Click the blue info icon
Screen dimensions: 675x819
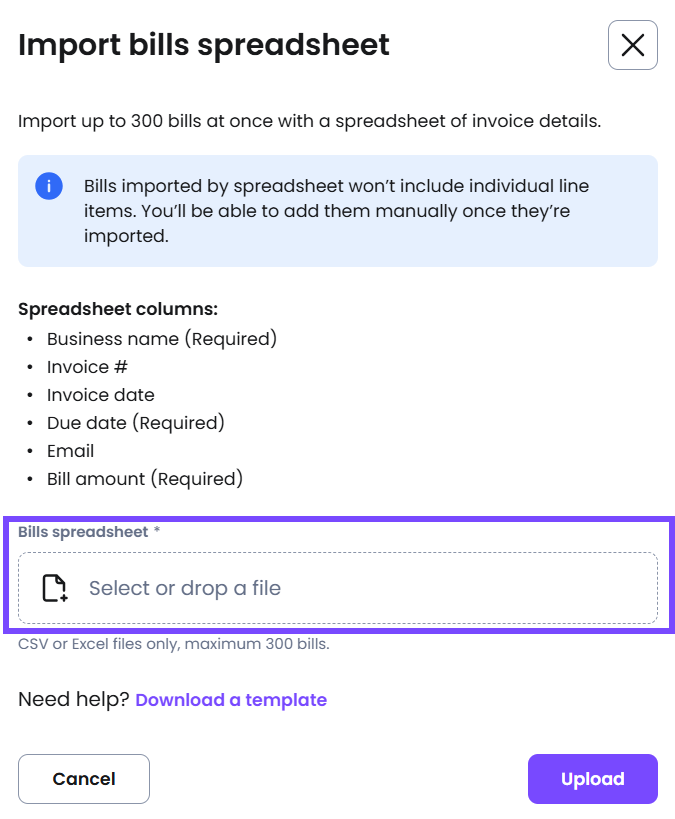[49, 186]
